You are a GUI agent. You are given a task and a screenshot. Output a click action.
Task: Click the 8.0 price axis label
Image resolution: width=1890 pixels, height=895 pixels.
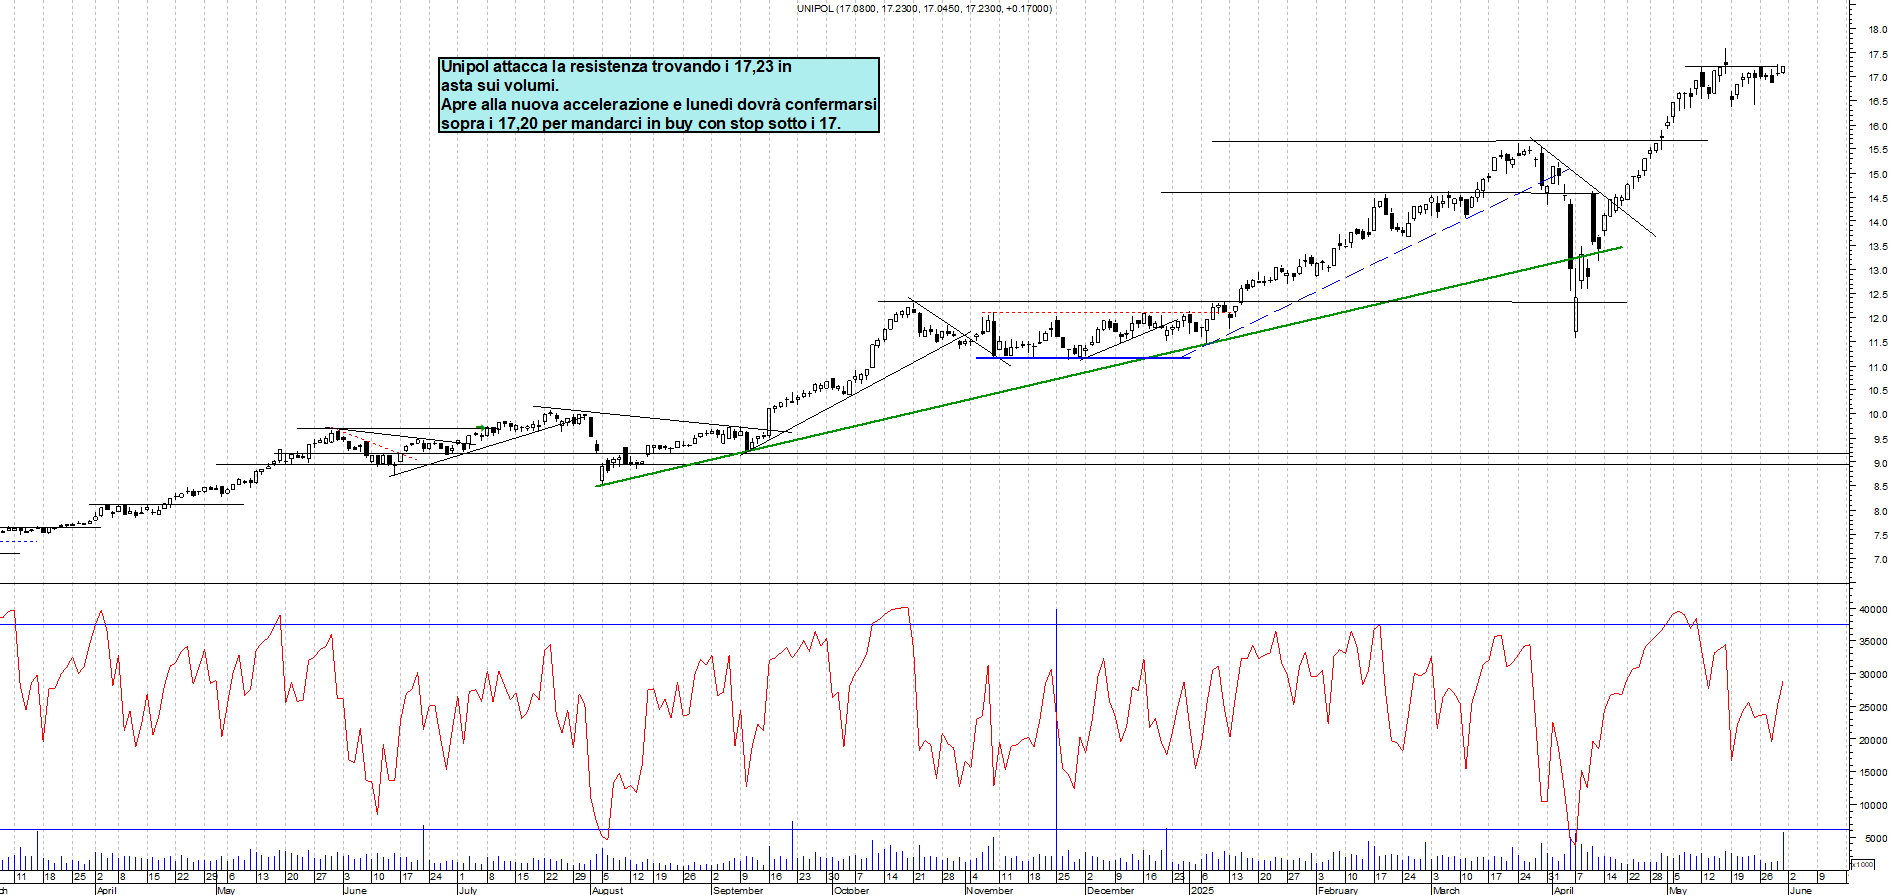click(1880, 512)
